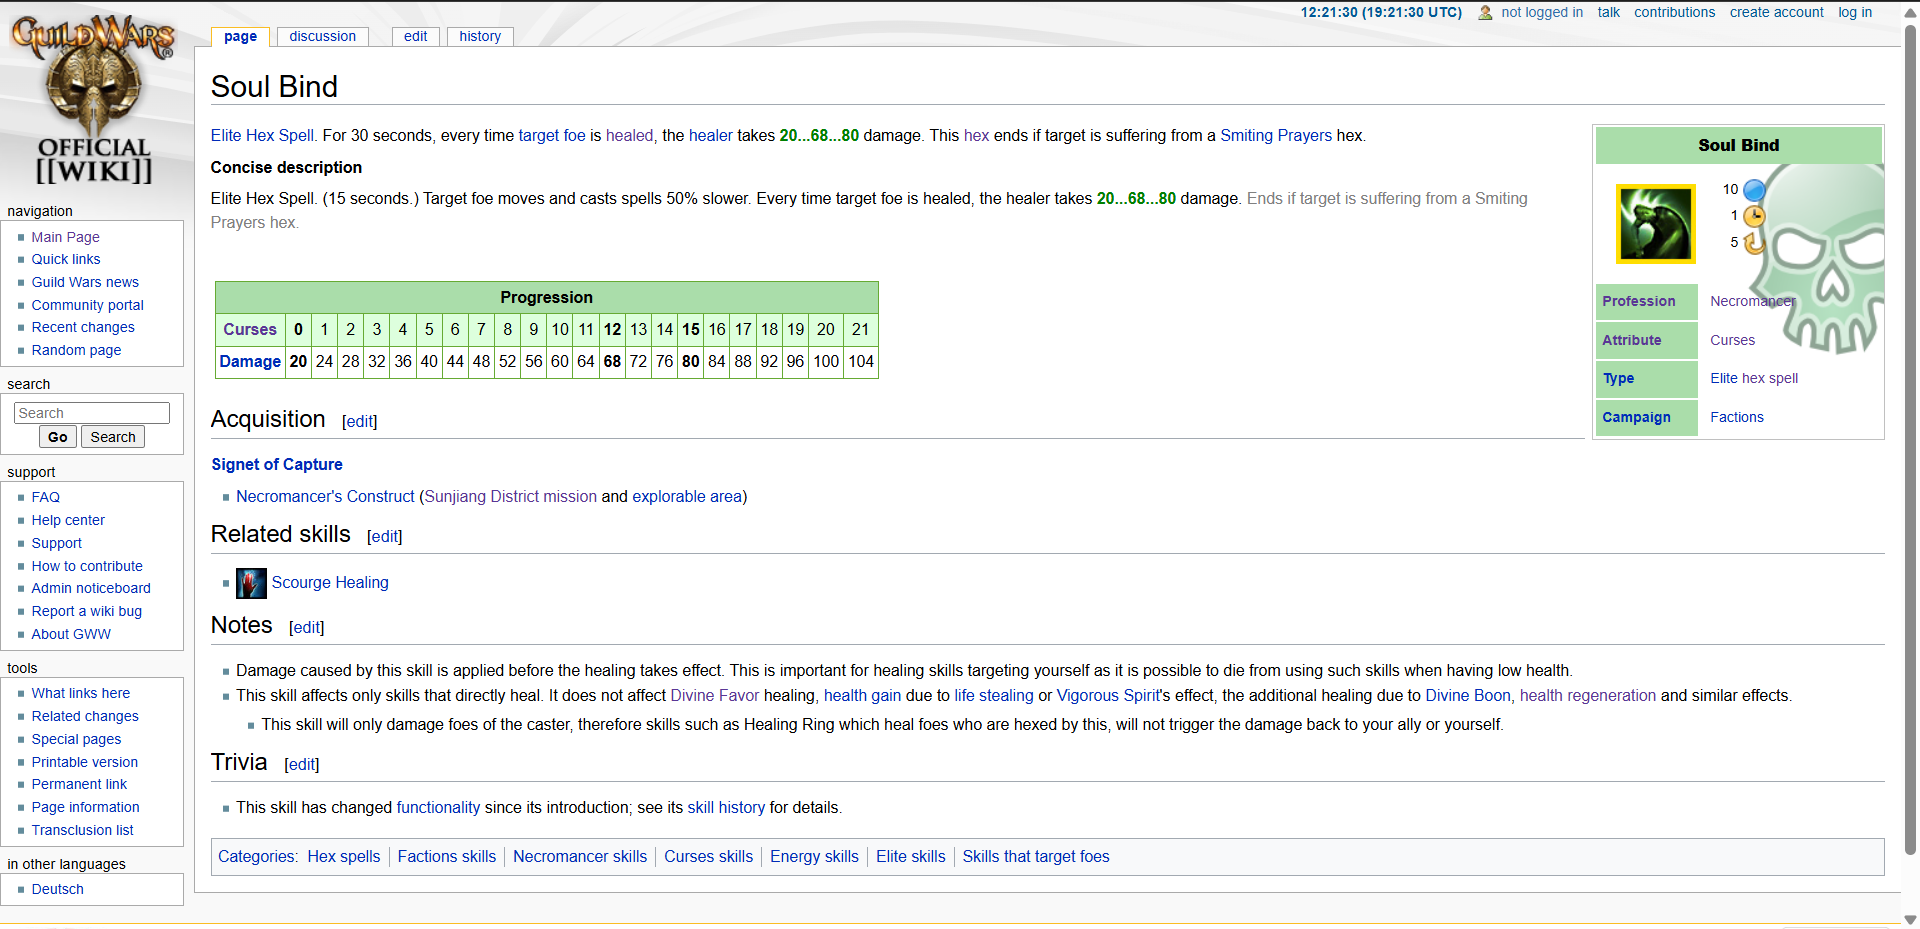Open the Signet of Capture link
The image size is (1920, 929).
point(277,464)
